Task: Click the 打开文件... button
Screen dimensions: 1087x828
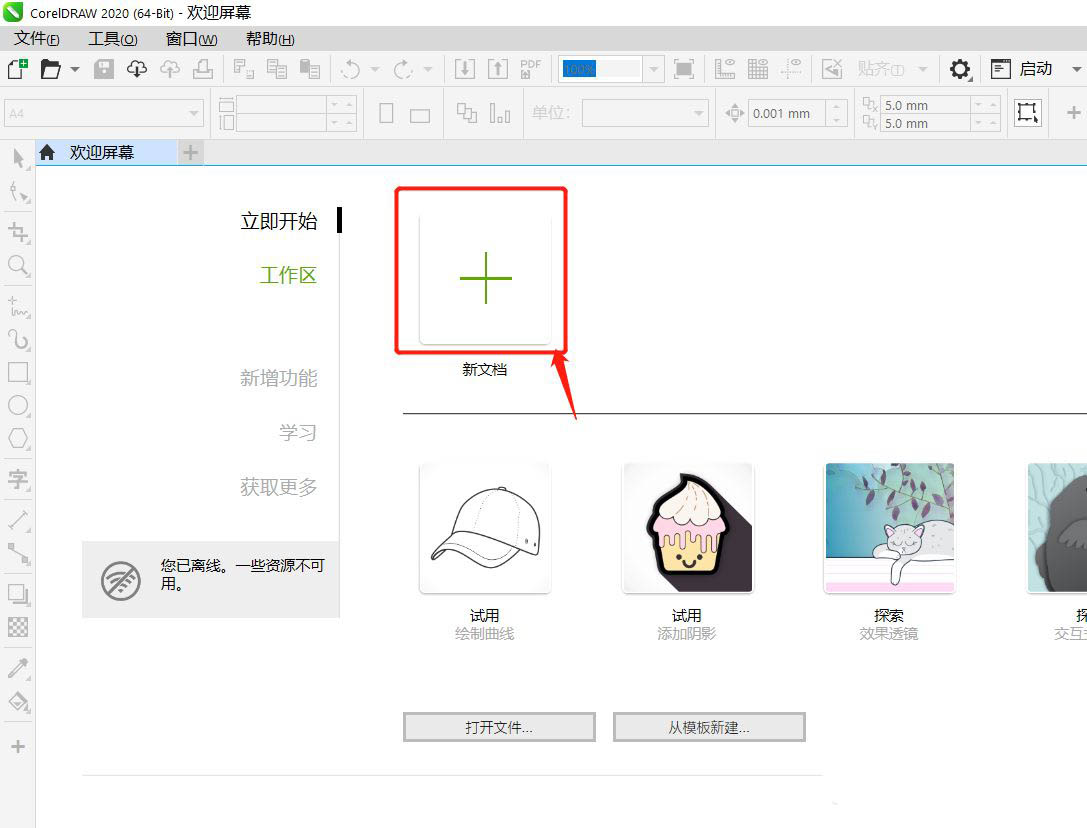Action: click(x=499, y=727)
